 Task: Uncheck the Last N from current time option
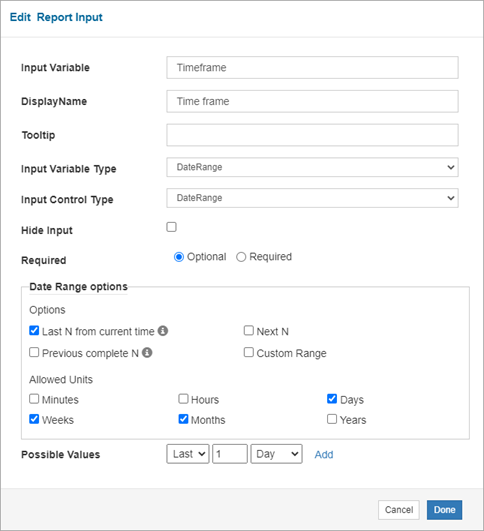(x=34, y=331)
